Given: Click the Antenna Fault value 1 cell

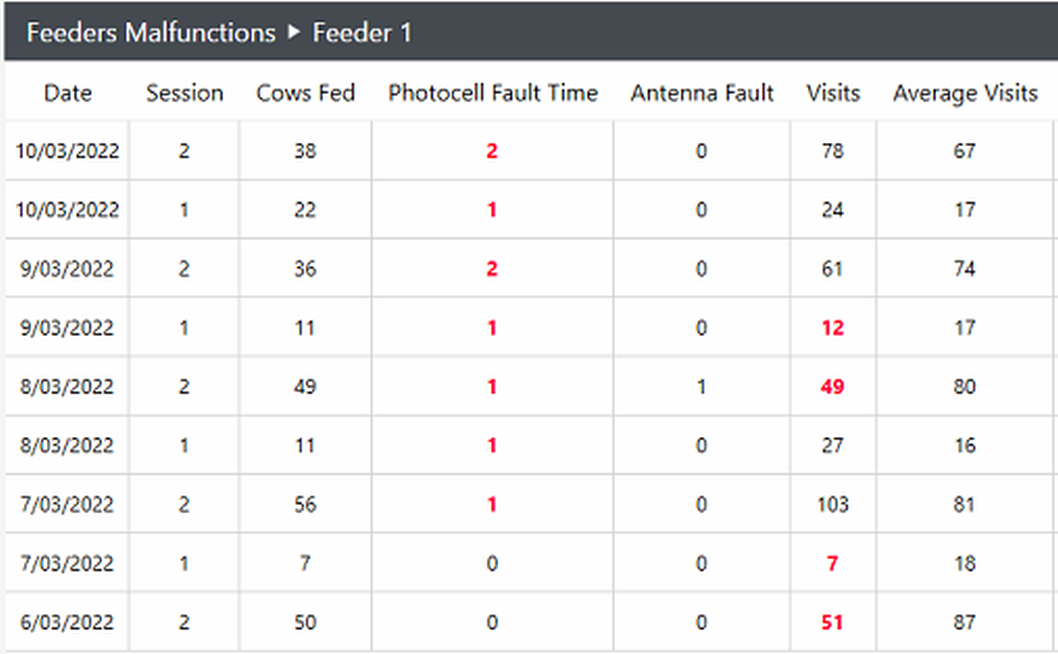Looking at the screenshot, I should click(702, 387).
